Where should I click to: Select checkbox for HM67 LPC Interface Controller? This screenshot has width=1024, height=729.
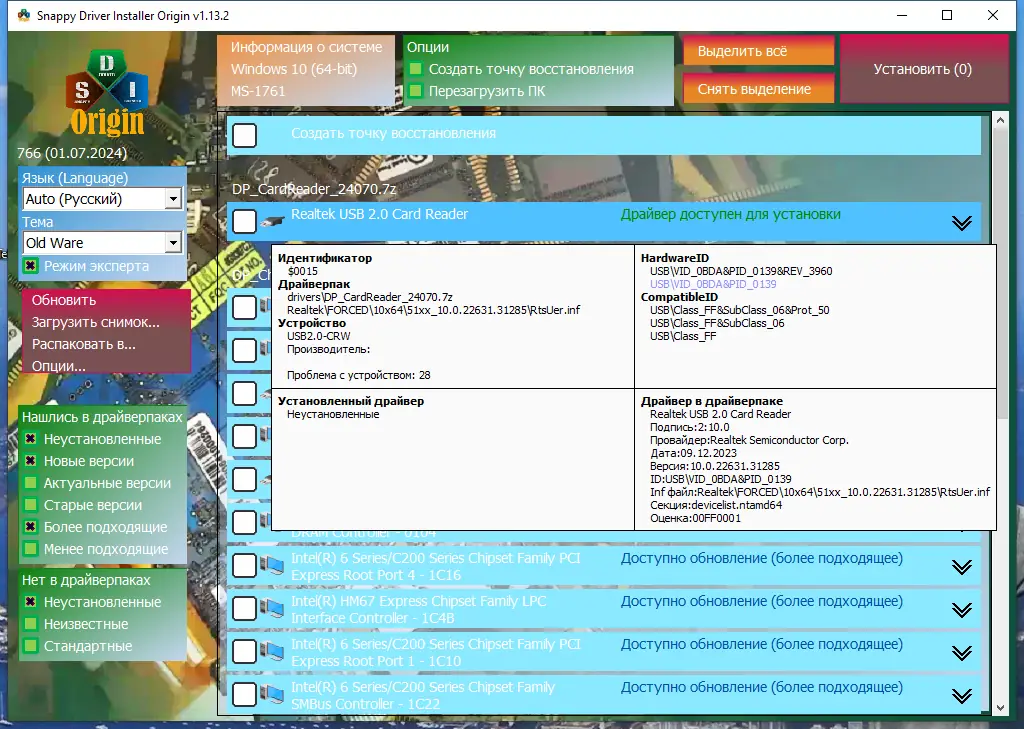click(244, 609)
